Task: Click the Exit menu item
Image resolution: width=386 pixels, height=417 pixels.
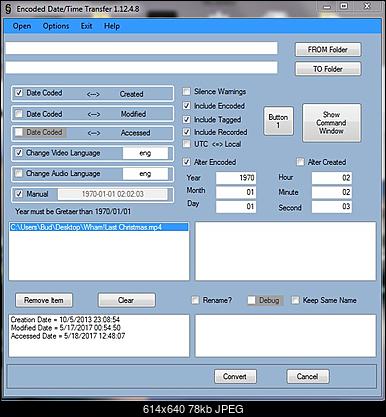Action: 86,26
